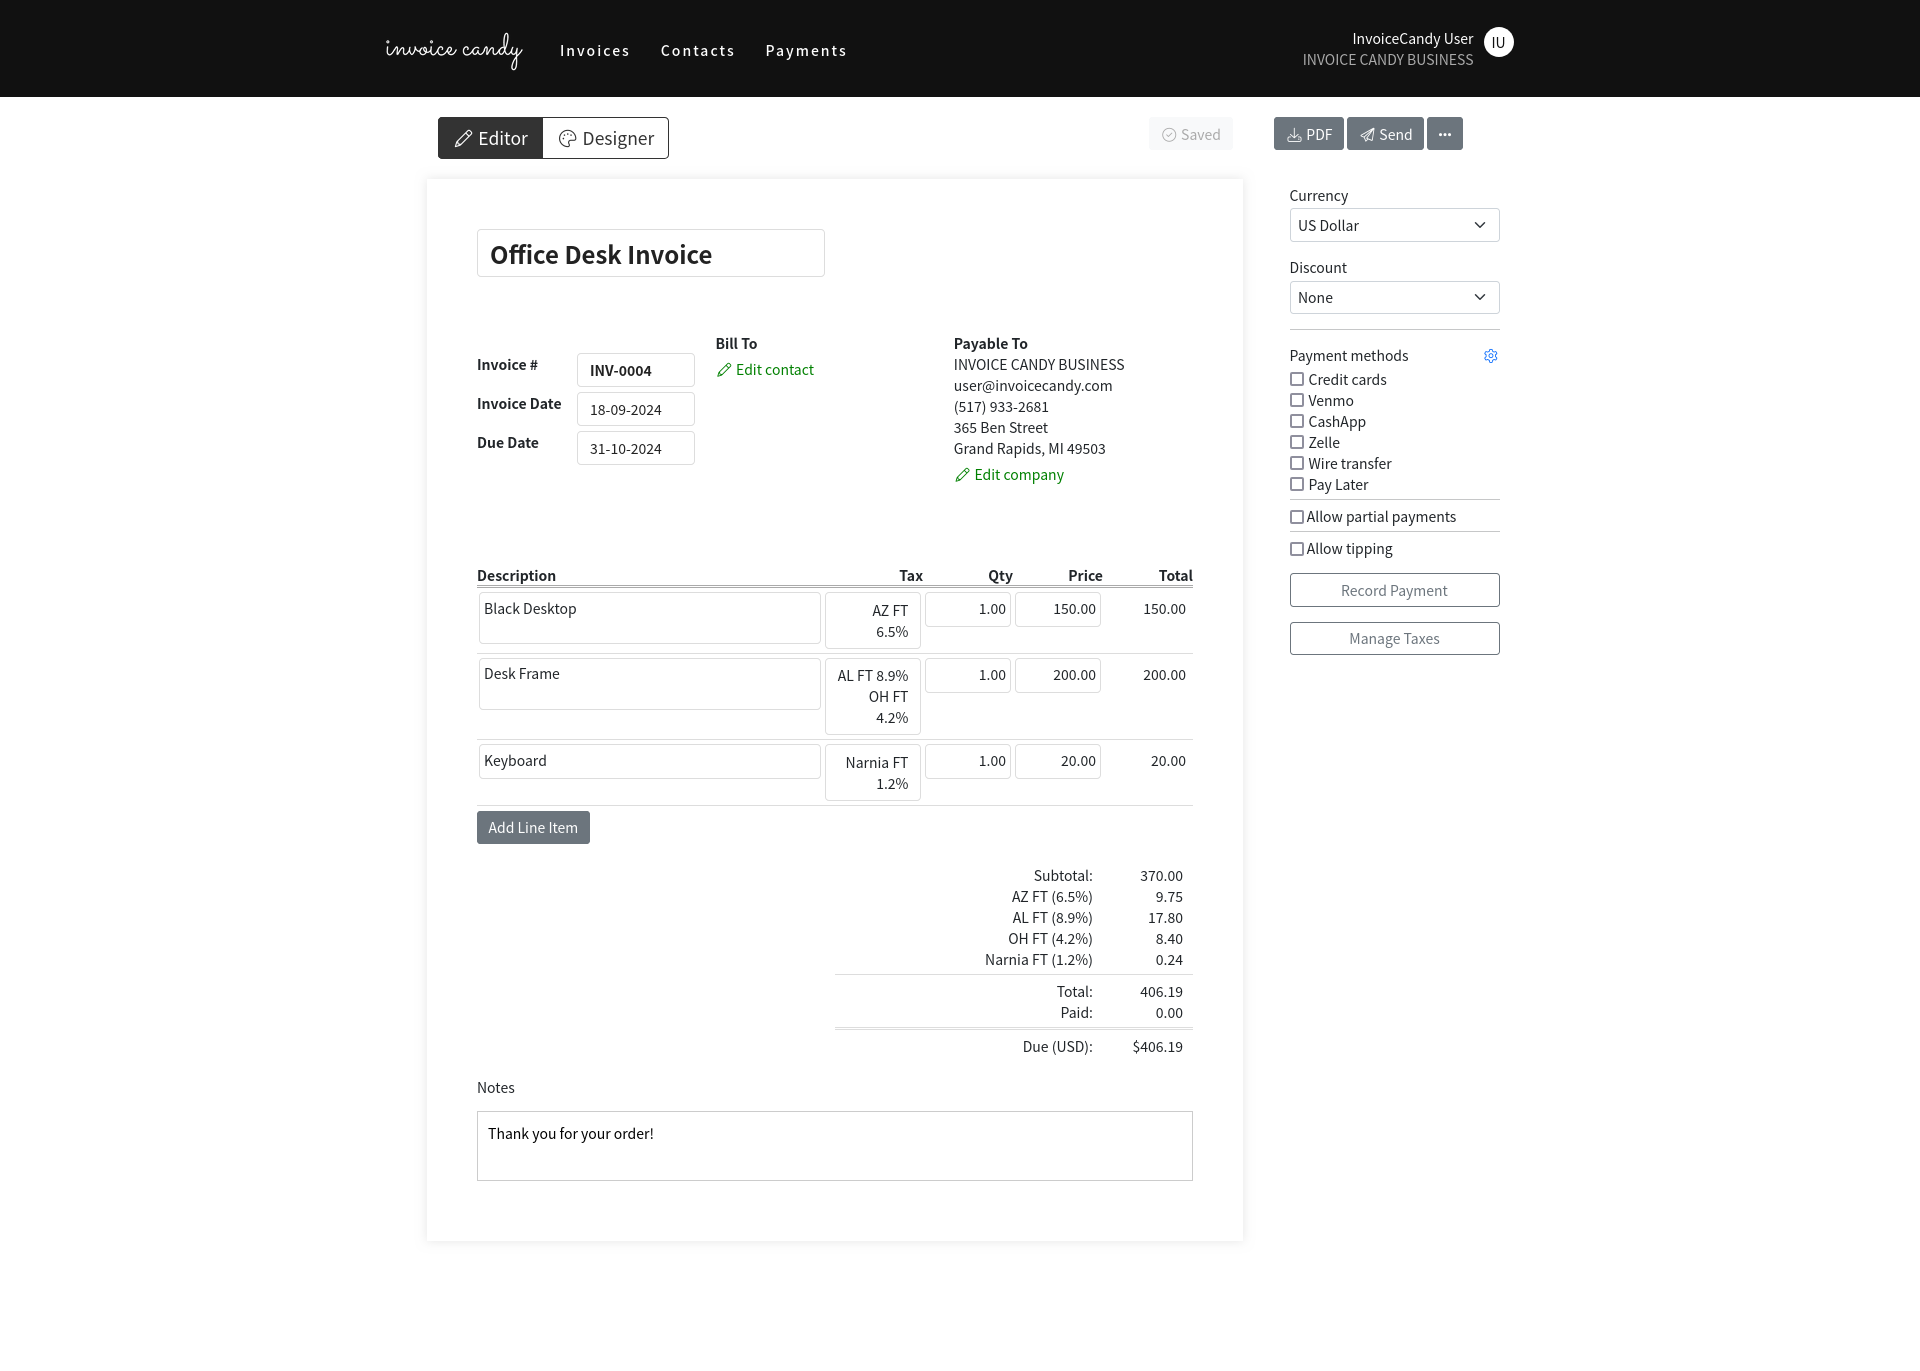1920x1371 pixels.
Task: Enable the Credit cards payment method
Action: point(1297,380)
